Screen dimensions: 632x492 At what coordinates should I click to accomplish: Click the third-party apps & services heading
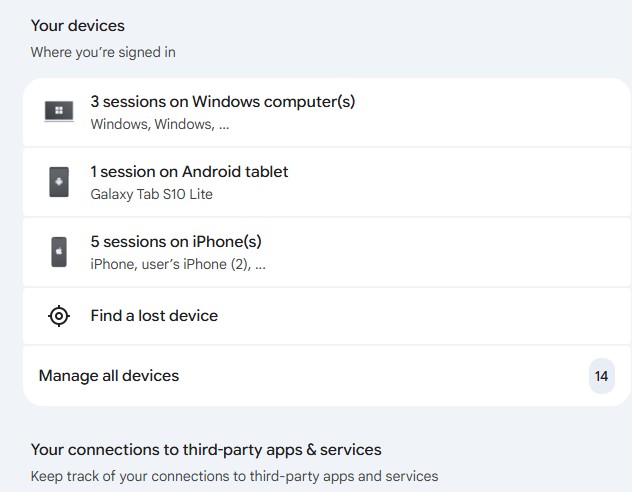pyautogui.click(x=206, y=450)
